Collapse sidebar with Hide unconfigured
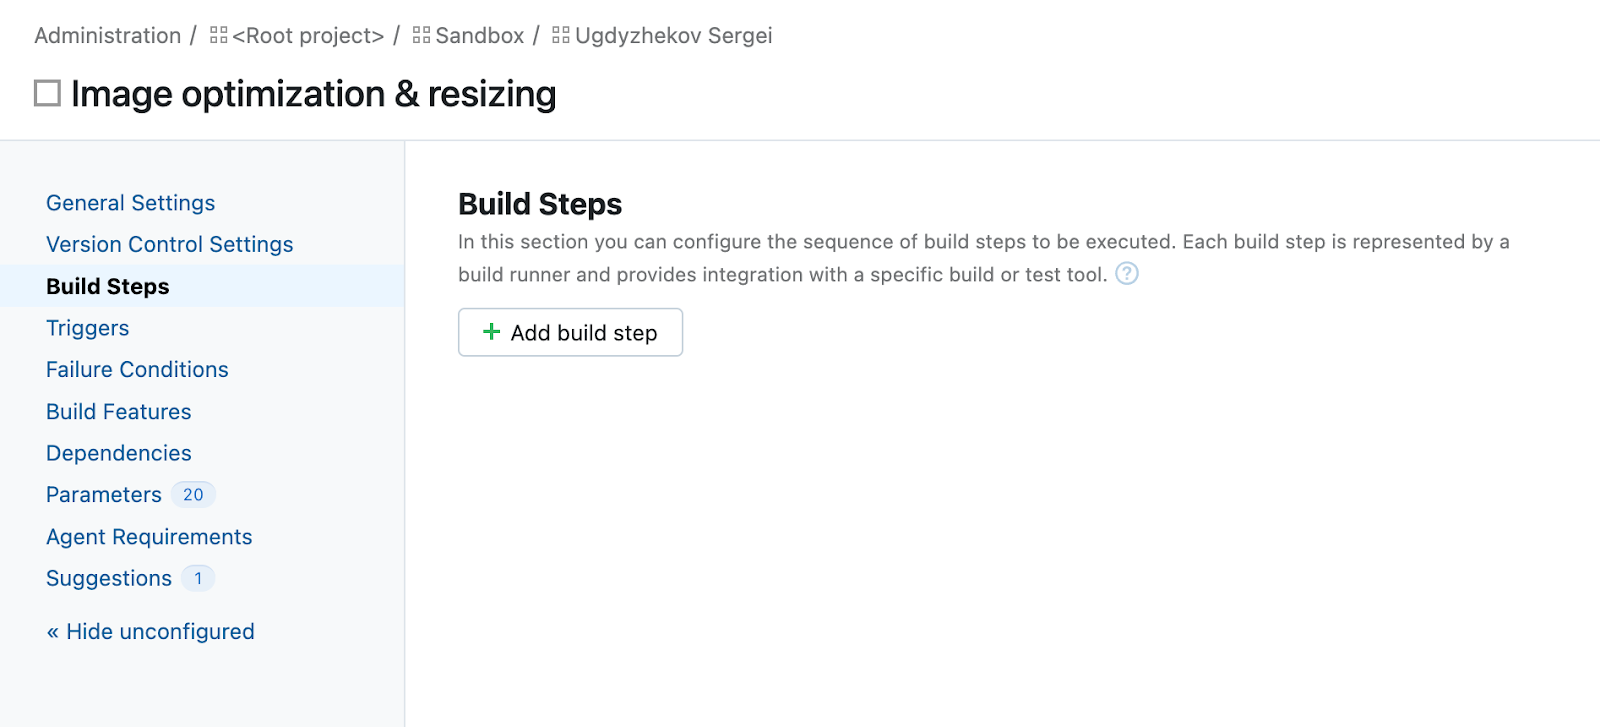Screen dimensions: 1600x727 150,632
